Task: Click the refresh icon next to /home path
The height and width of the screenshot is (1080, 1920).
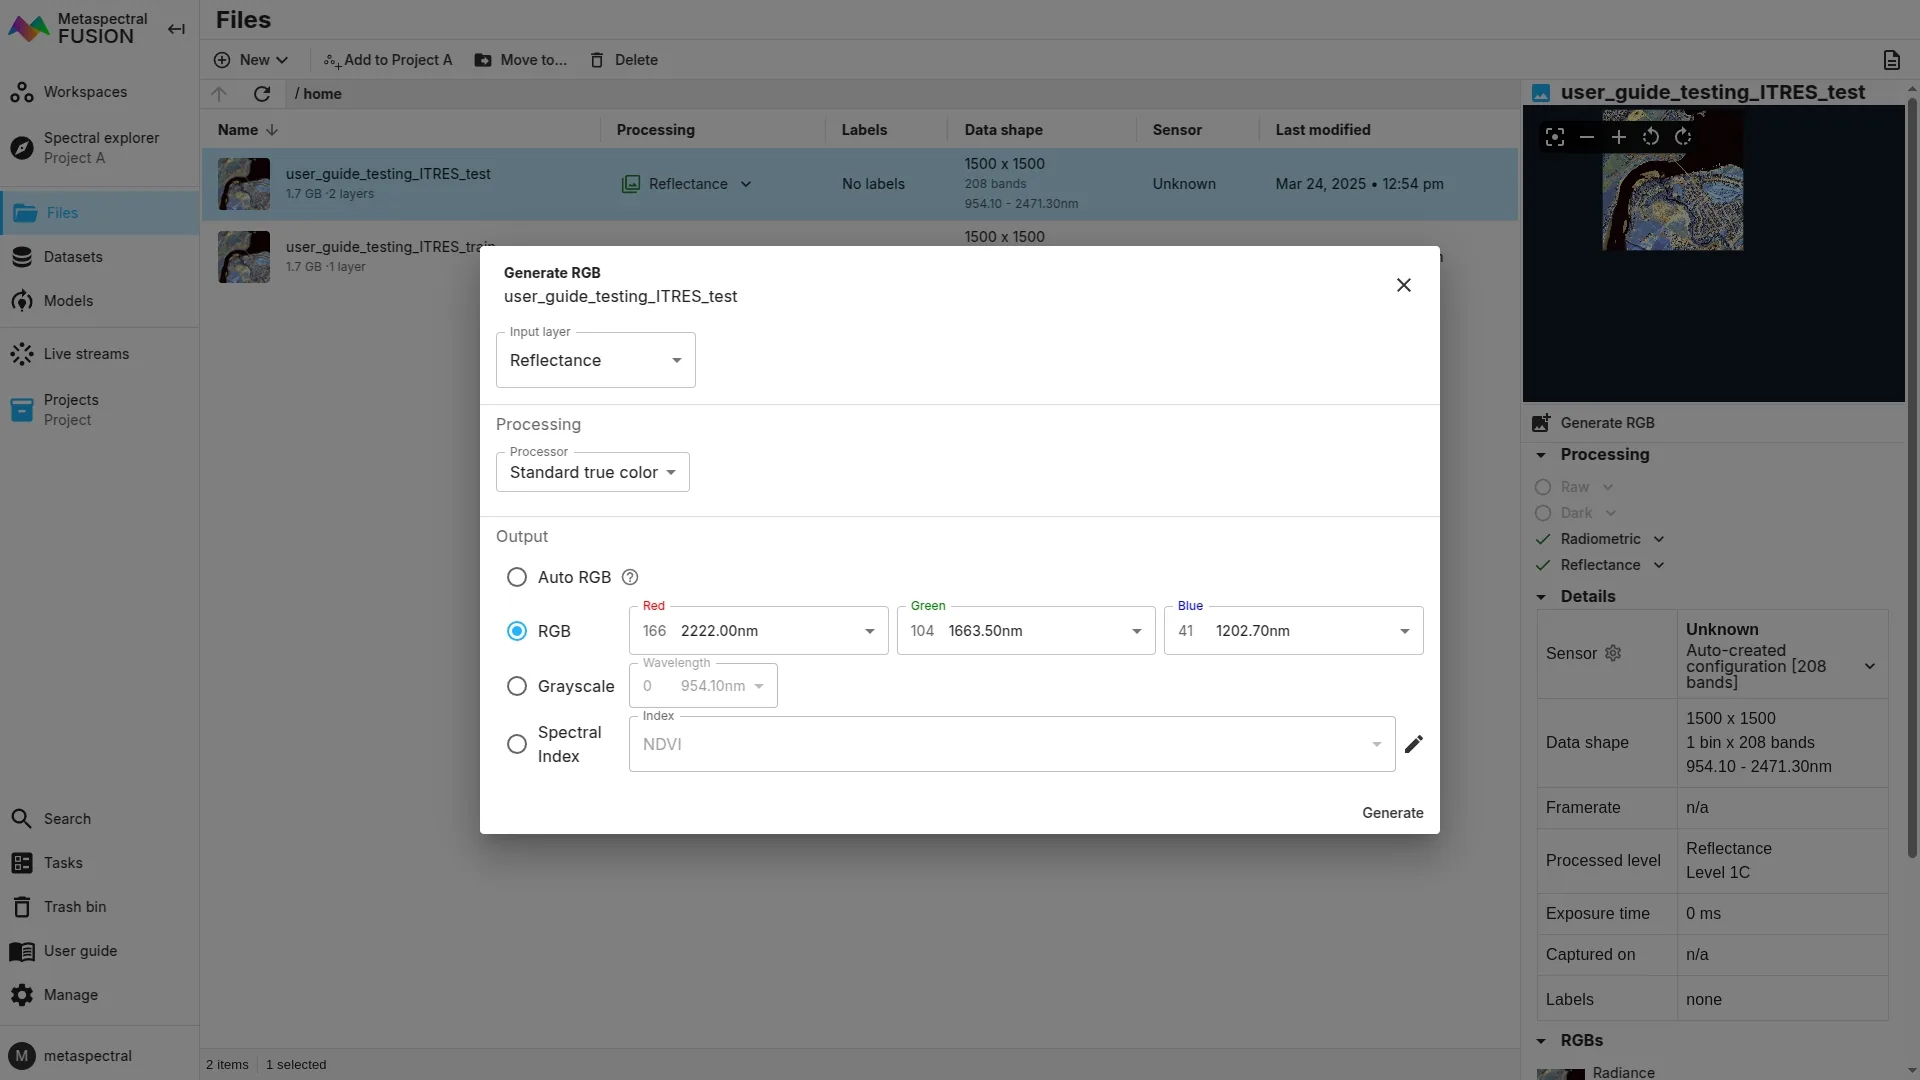Action: click(262, 94)
